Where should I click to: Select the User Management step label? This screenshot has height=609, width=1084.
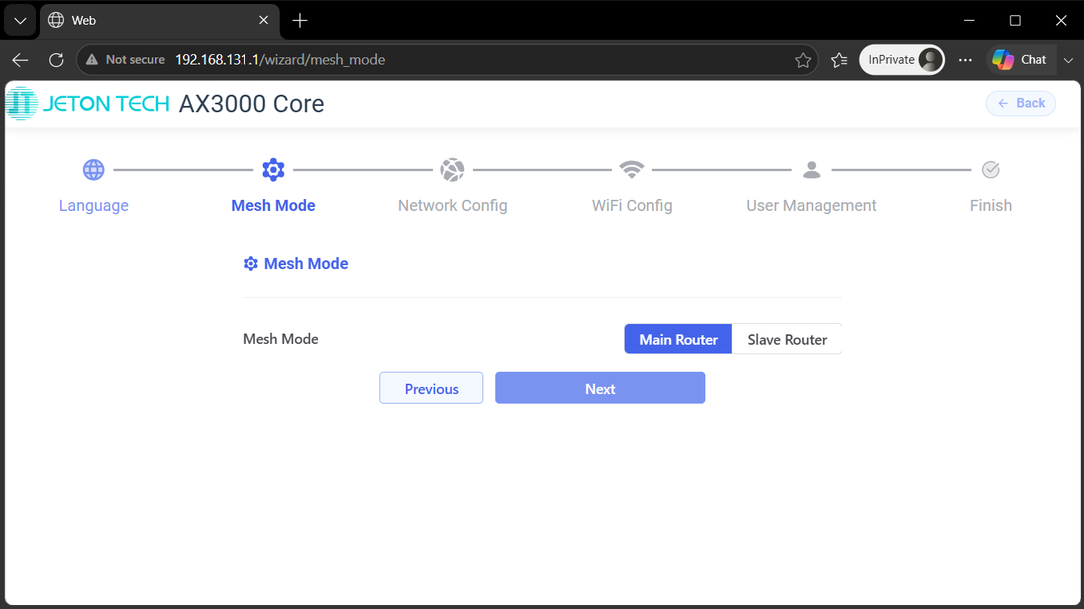[x=811, y=205]
